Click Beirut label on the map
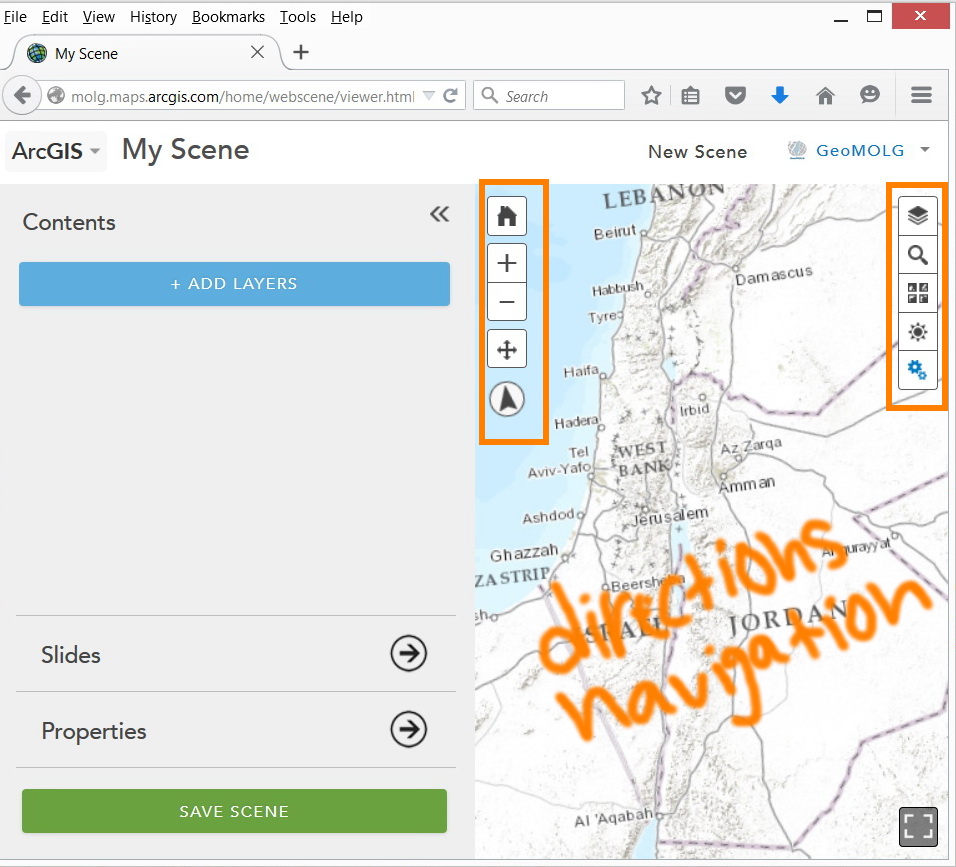Image resolution: width=956 pixels, height=867 pixels. [x=615, y=232]
